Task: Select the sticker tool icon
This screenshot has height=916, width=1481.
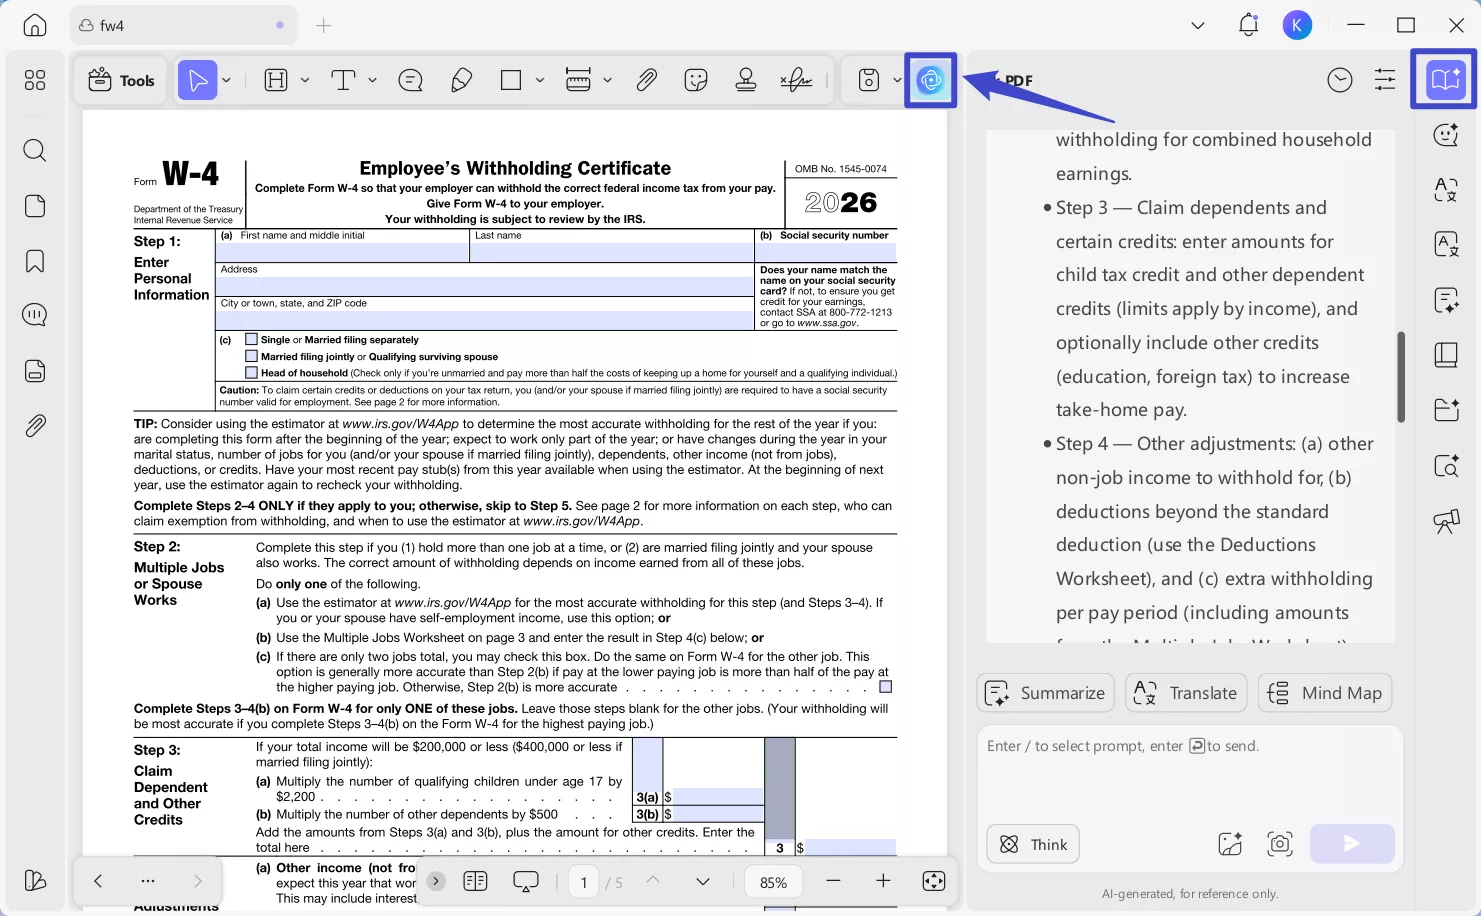Action: coord(696,80)
